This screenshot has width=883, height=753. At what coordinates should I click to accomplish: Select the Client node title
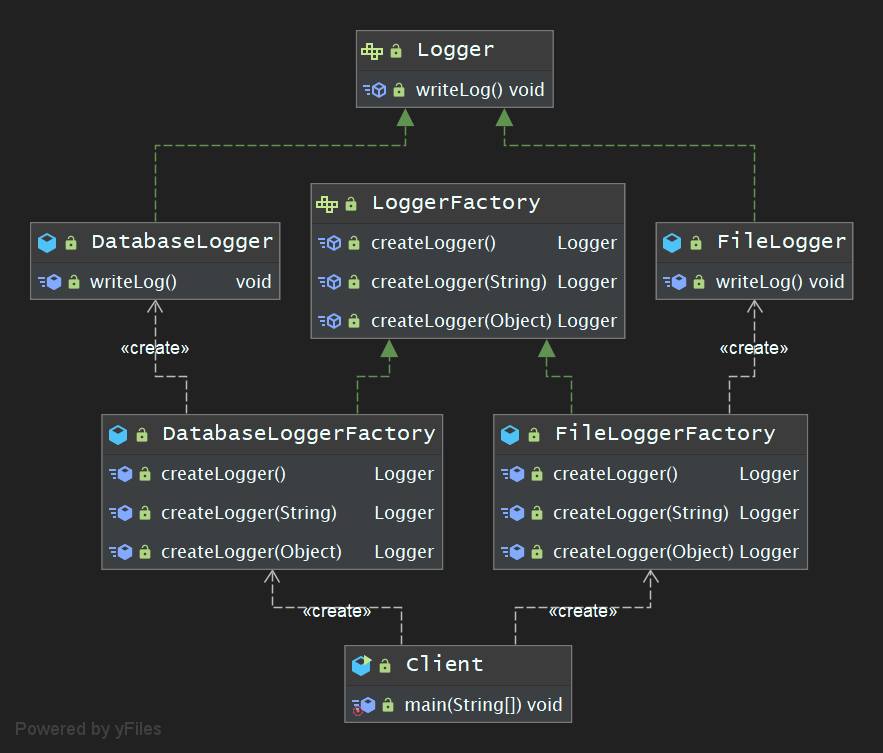pyautogui.click(x=444, y=665)
